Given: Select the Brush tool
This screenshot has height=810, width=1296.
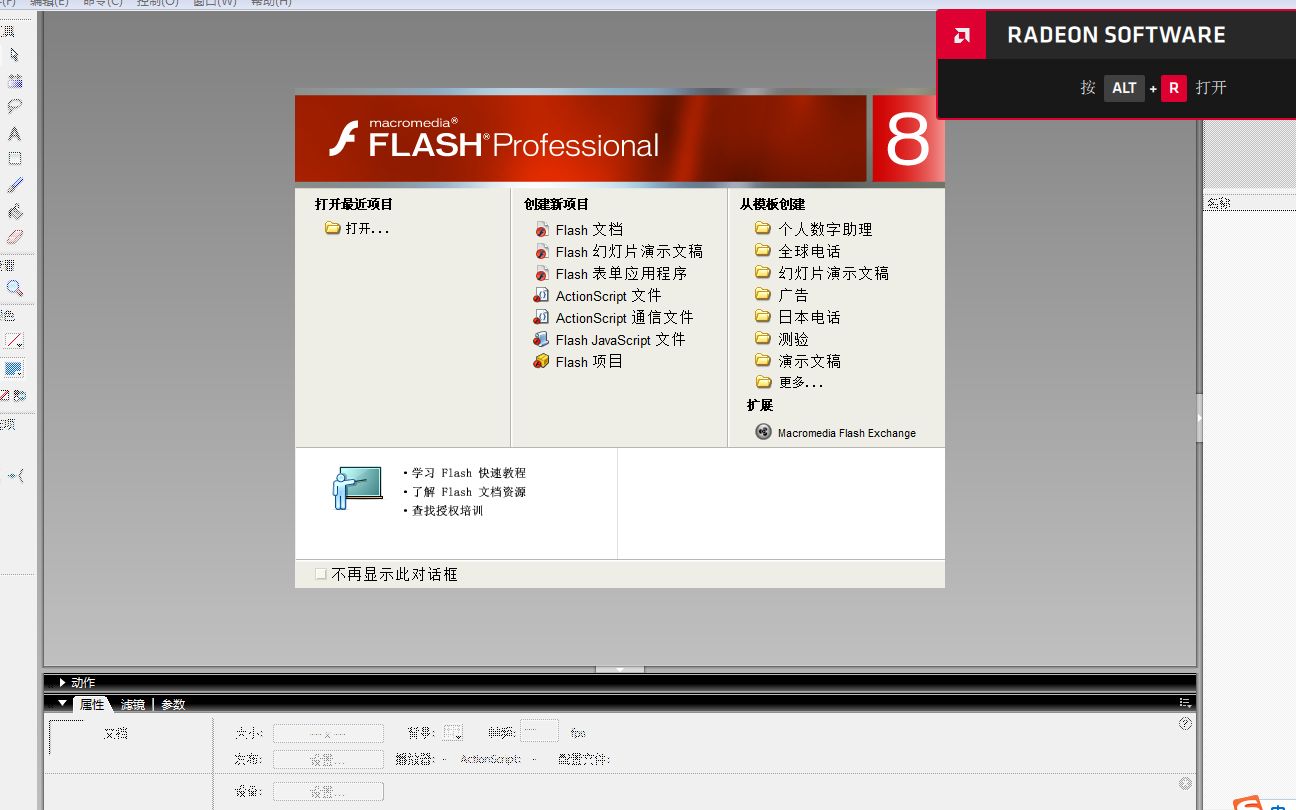Looking at the screenshot, I should [x=14, y=185].
